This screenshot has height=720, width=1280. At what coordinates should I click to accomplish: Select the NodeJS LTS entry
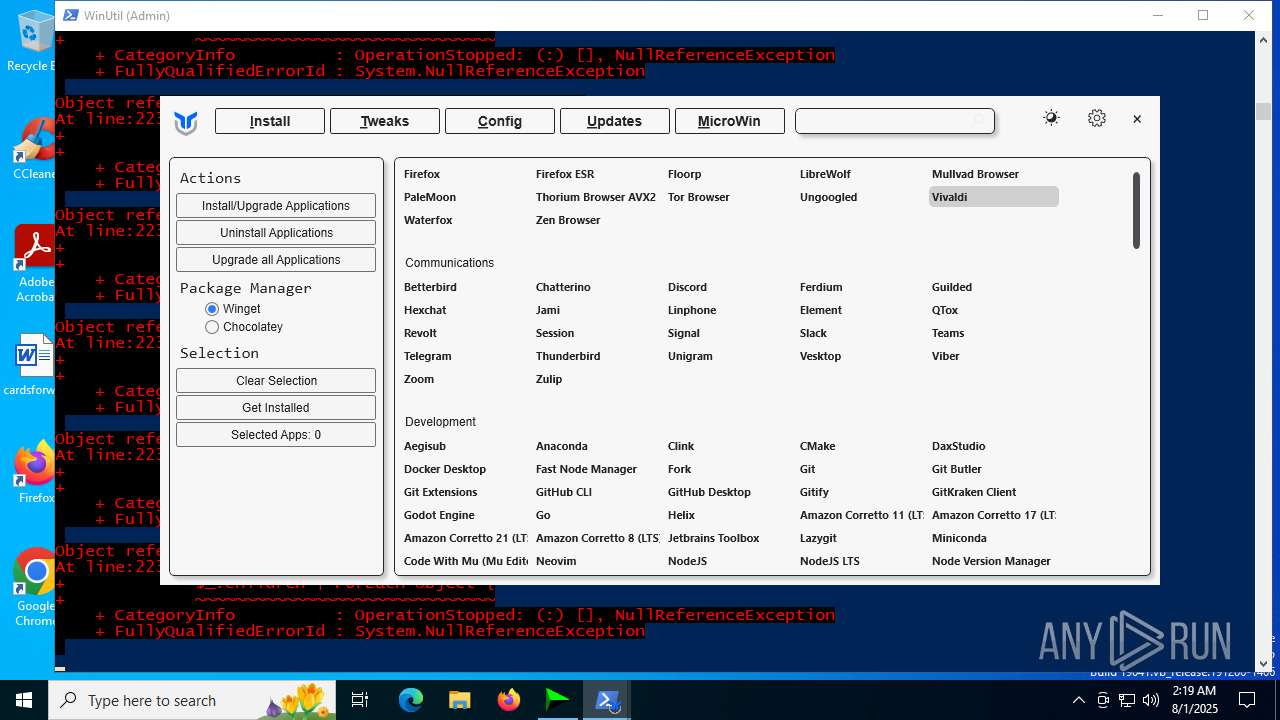[830, 561]
